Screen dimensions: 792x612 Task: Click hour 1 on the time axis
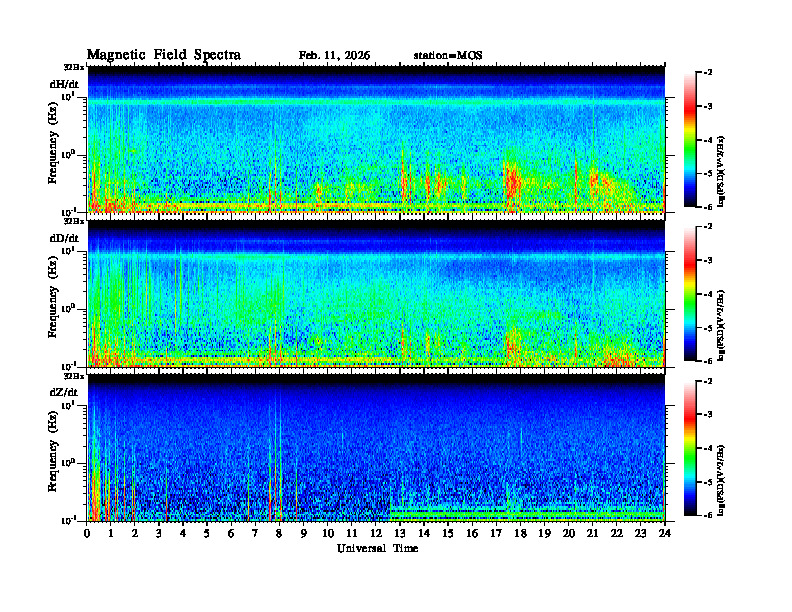[111, 533]
